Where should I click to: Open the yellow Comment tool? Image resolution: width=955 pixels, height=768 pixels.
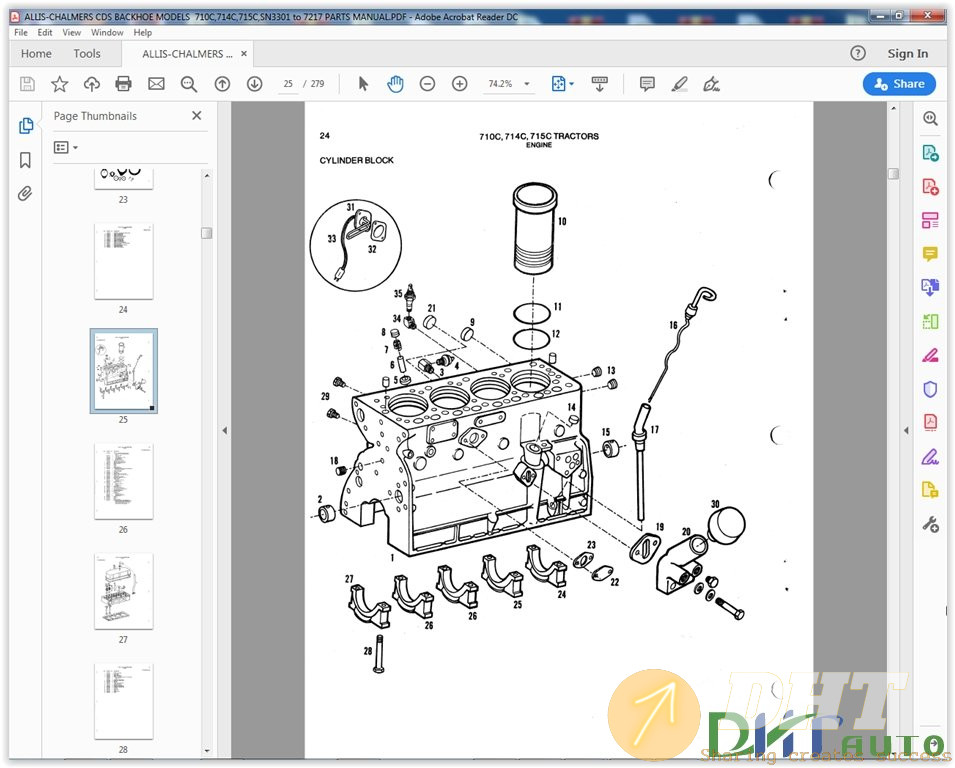point(930,253)
